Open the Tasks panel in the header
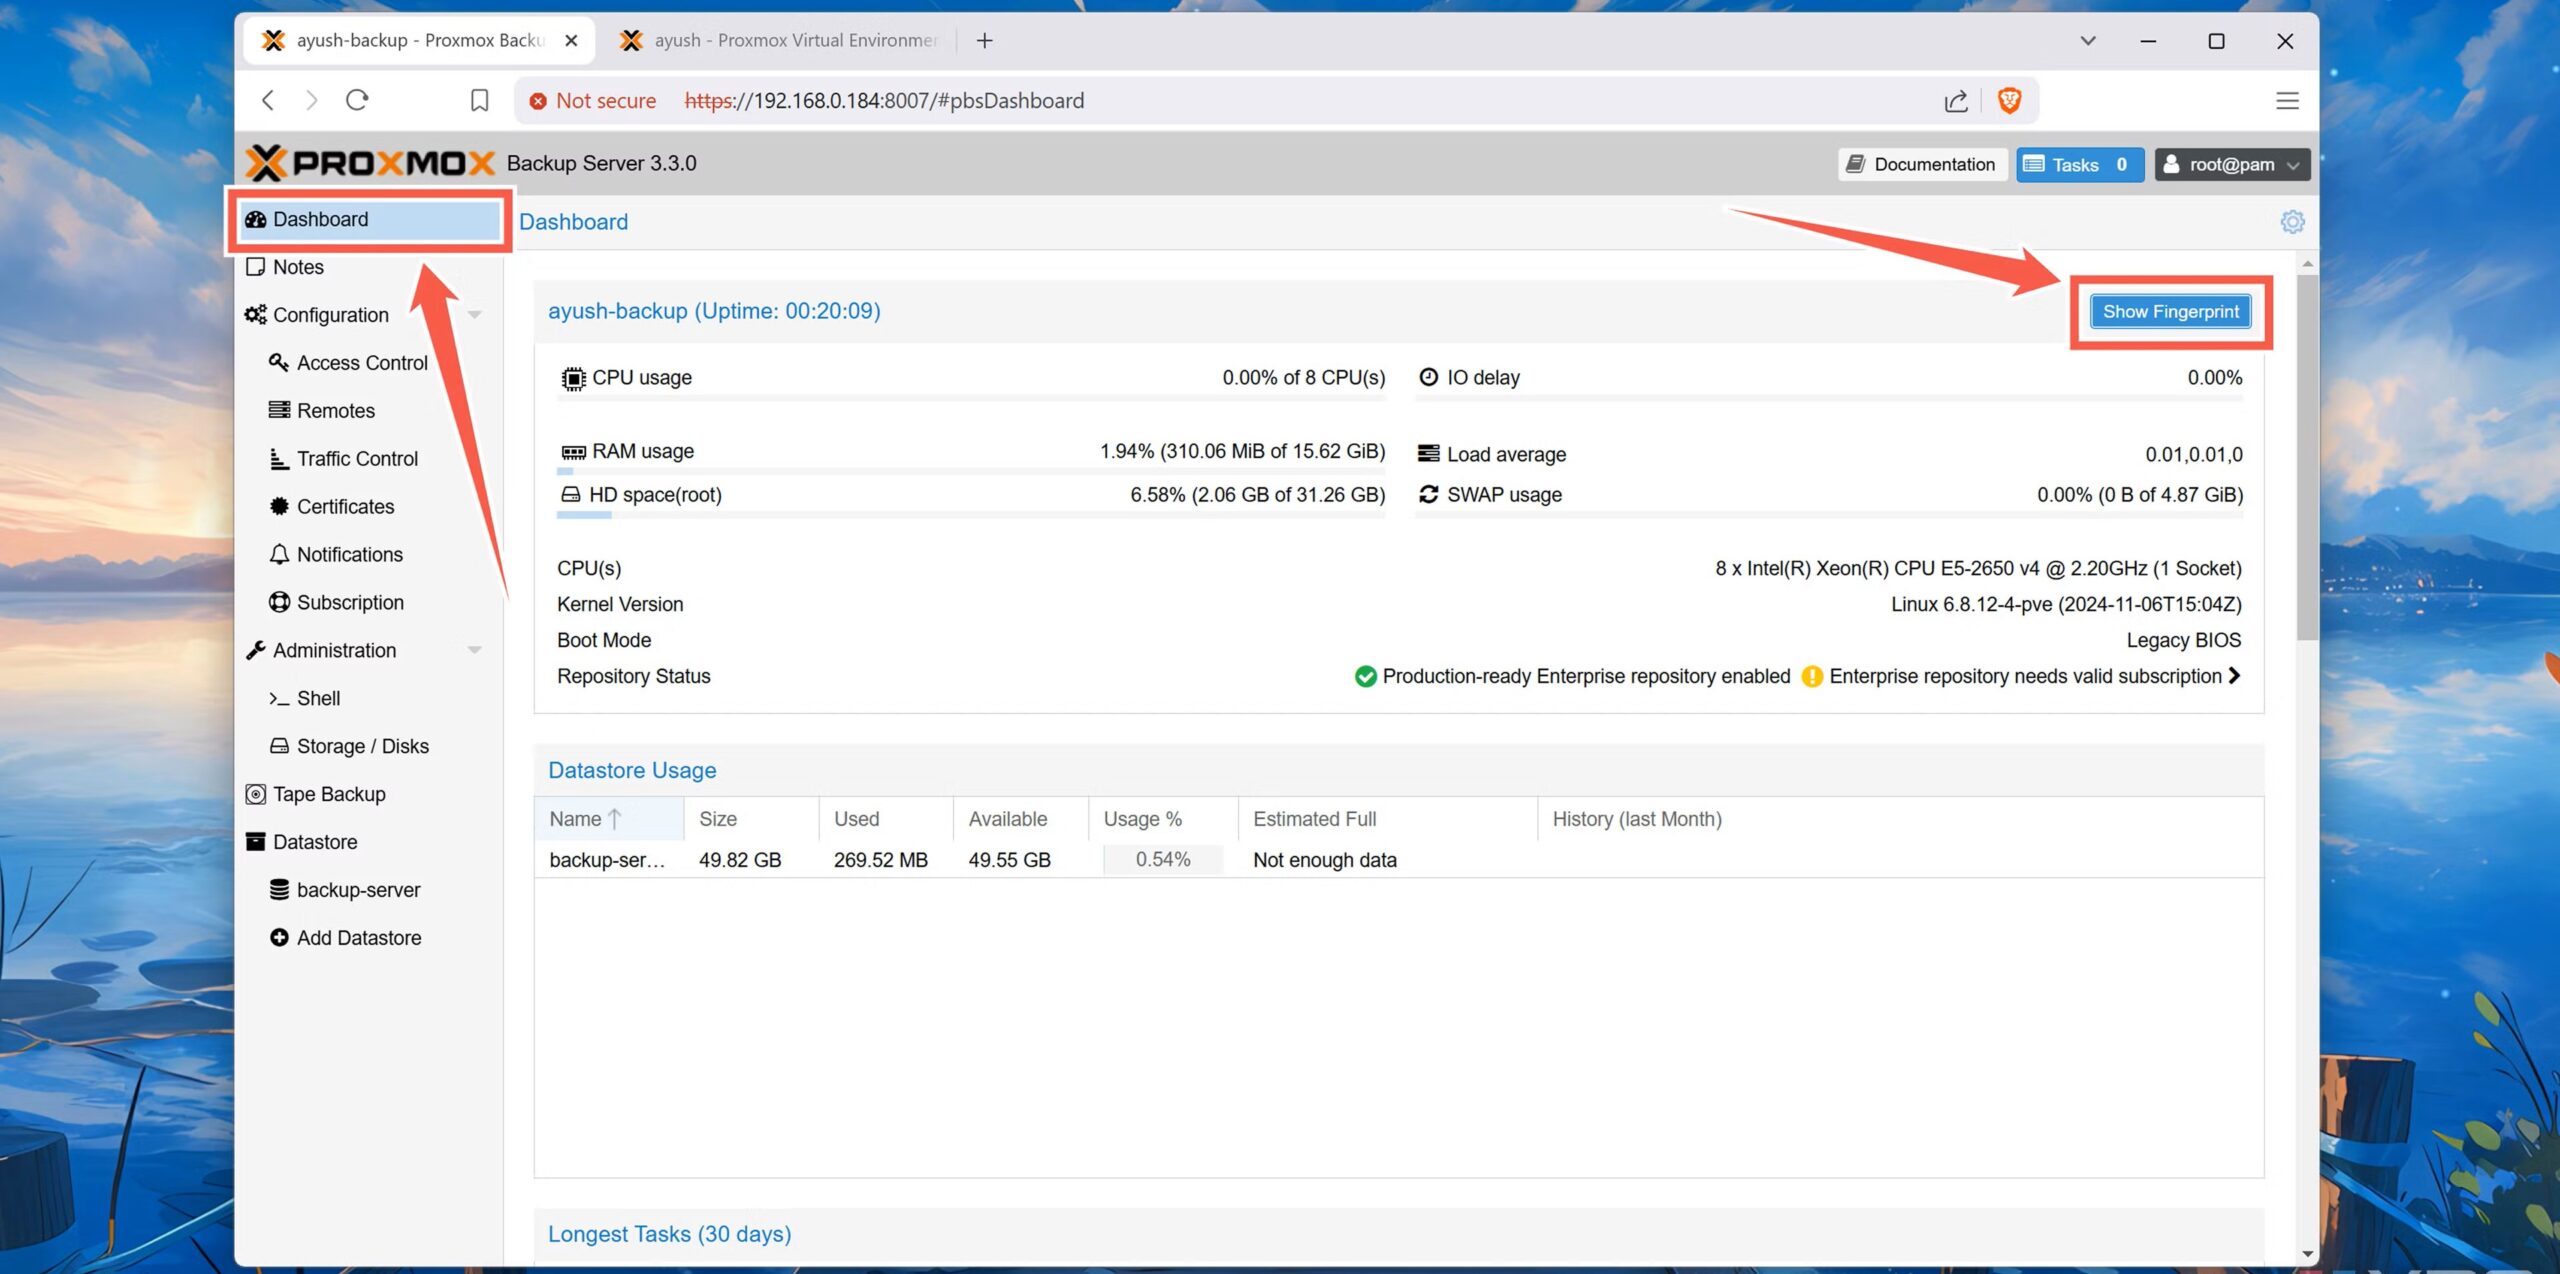The image size is (2560, 1274). (2079, 164)
